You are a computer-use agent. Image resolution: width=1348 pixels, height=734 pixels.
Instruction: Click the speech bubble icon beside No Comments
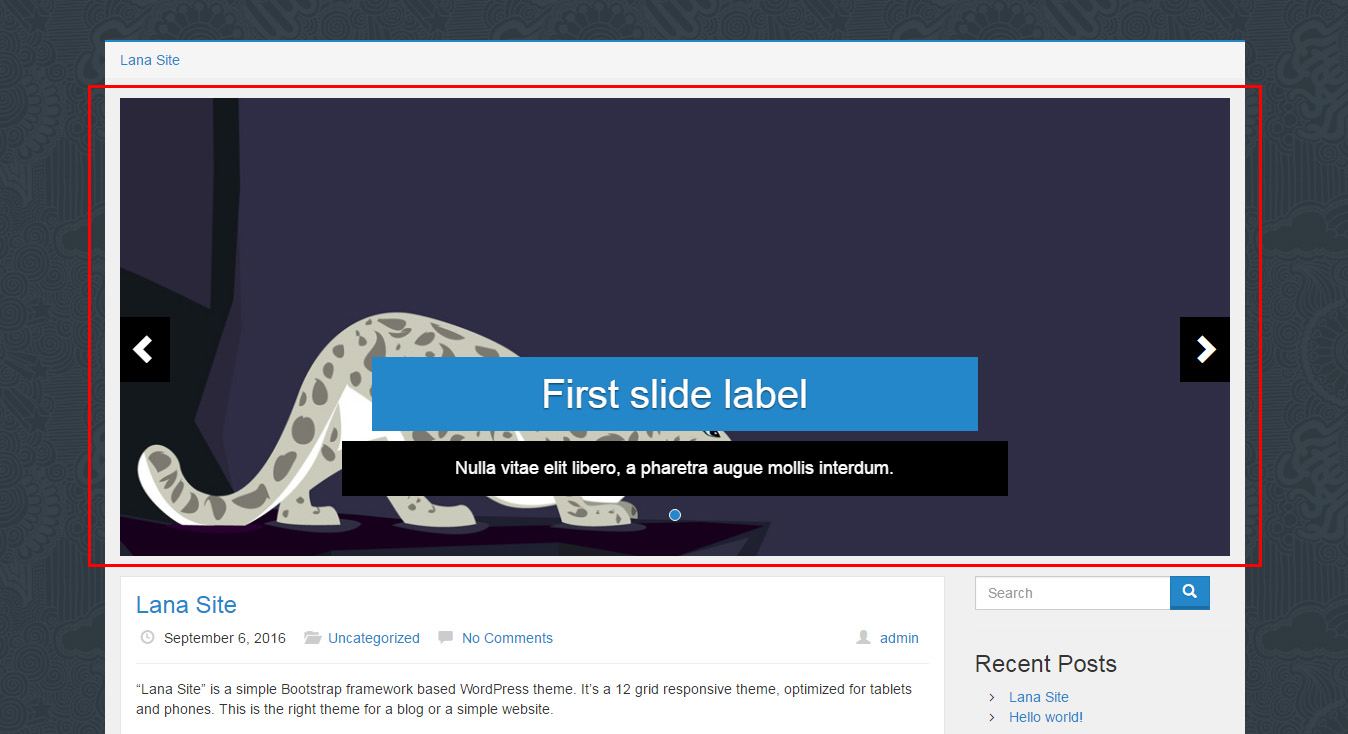pos(444,637)
